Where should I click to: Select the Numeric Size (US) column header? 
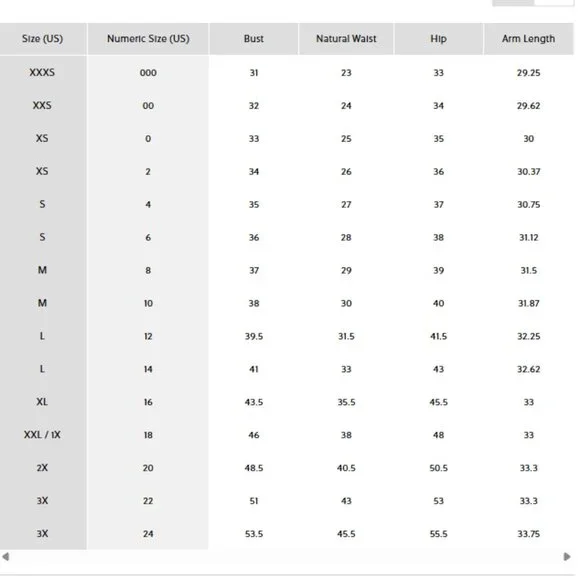click(148, 39)
